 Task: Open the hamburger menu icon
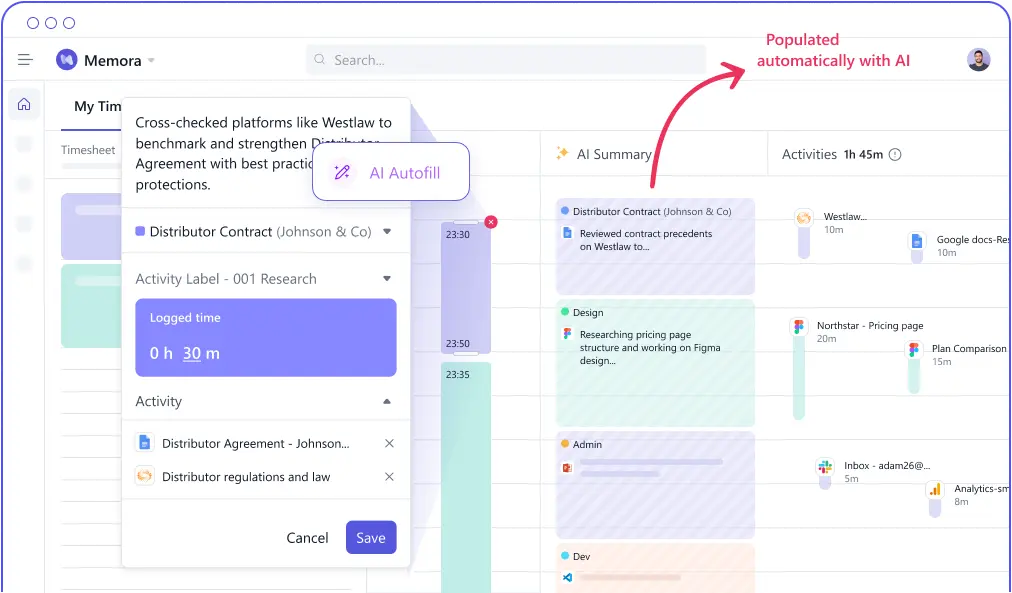click(25, 60)
